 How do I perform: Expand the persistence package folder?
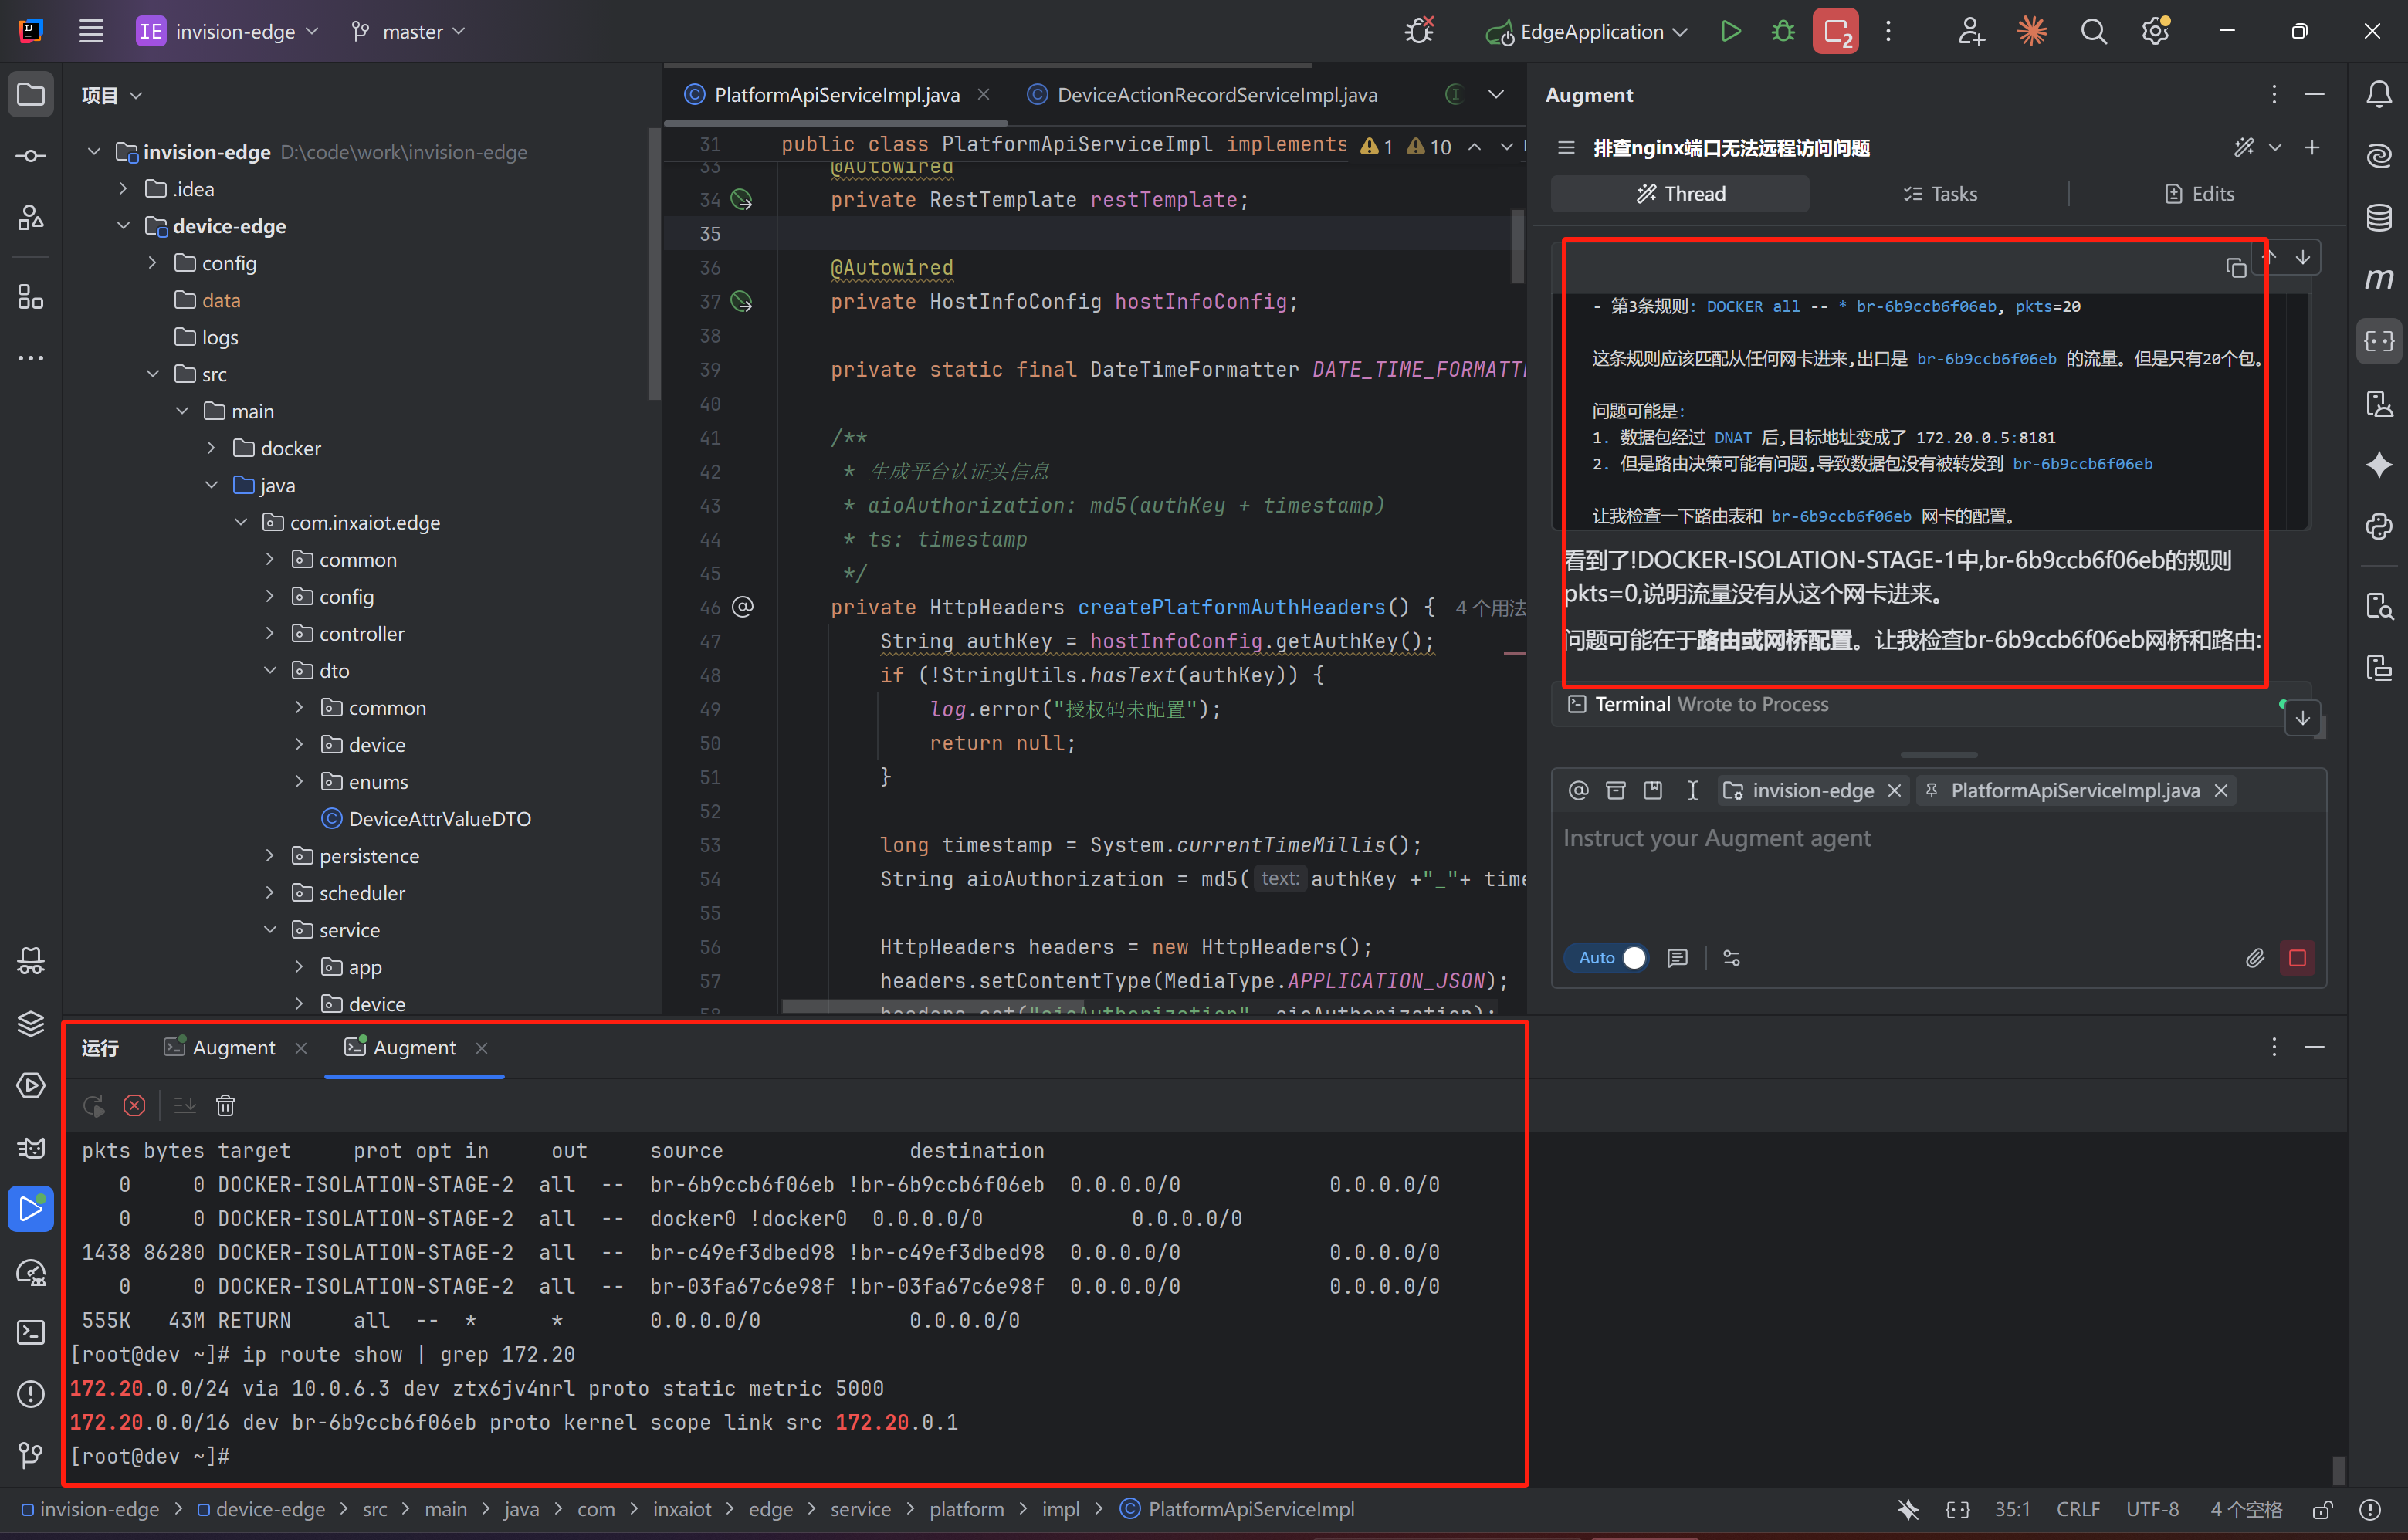270,856
